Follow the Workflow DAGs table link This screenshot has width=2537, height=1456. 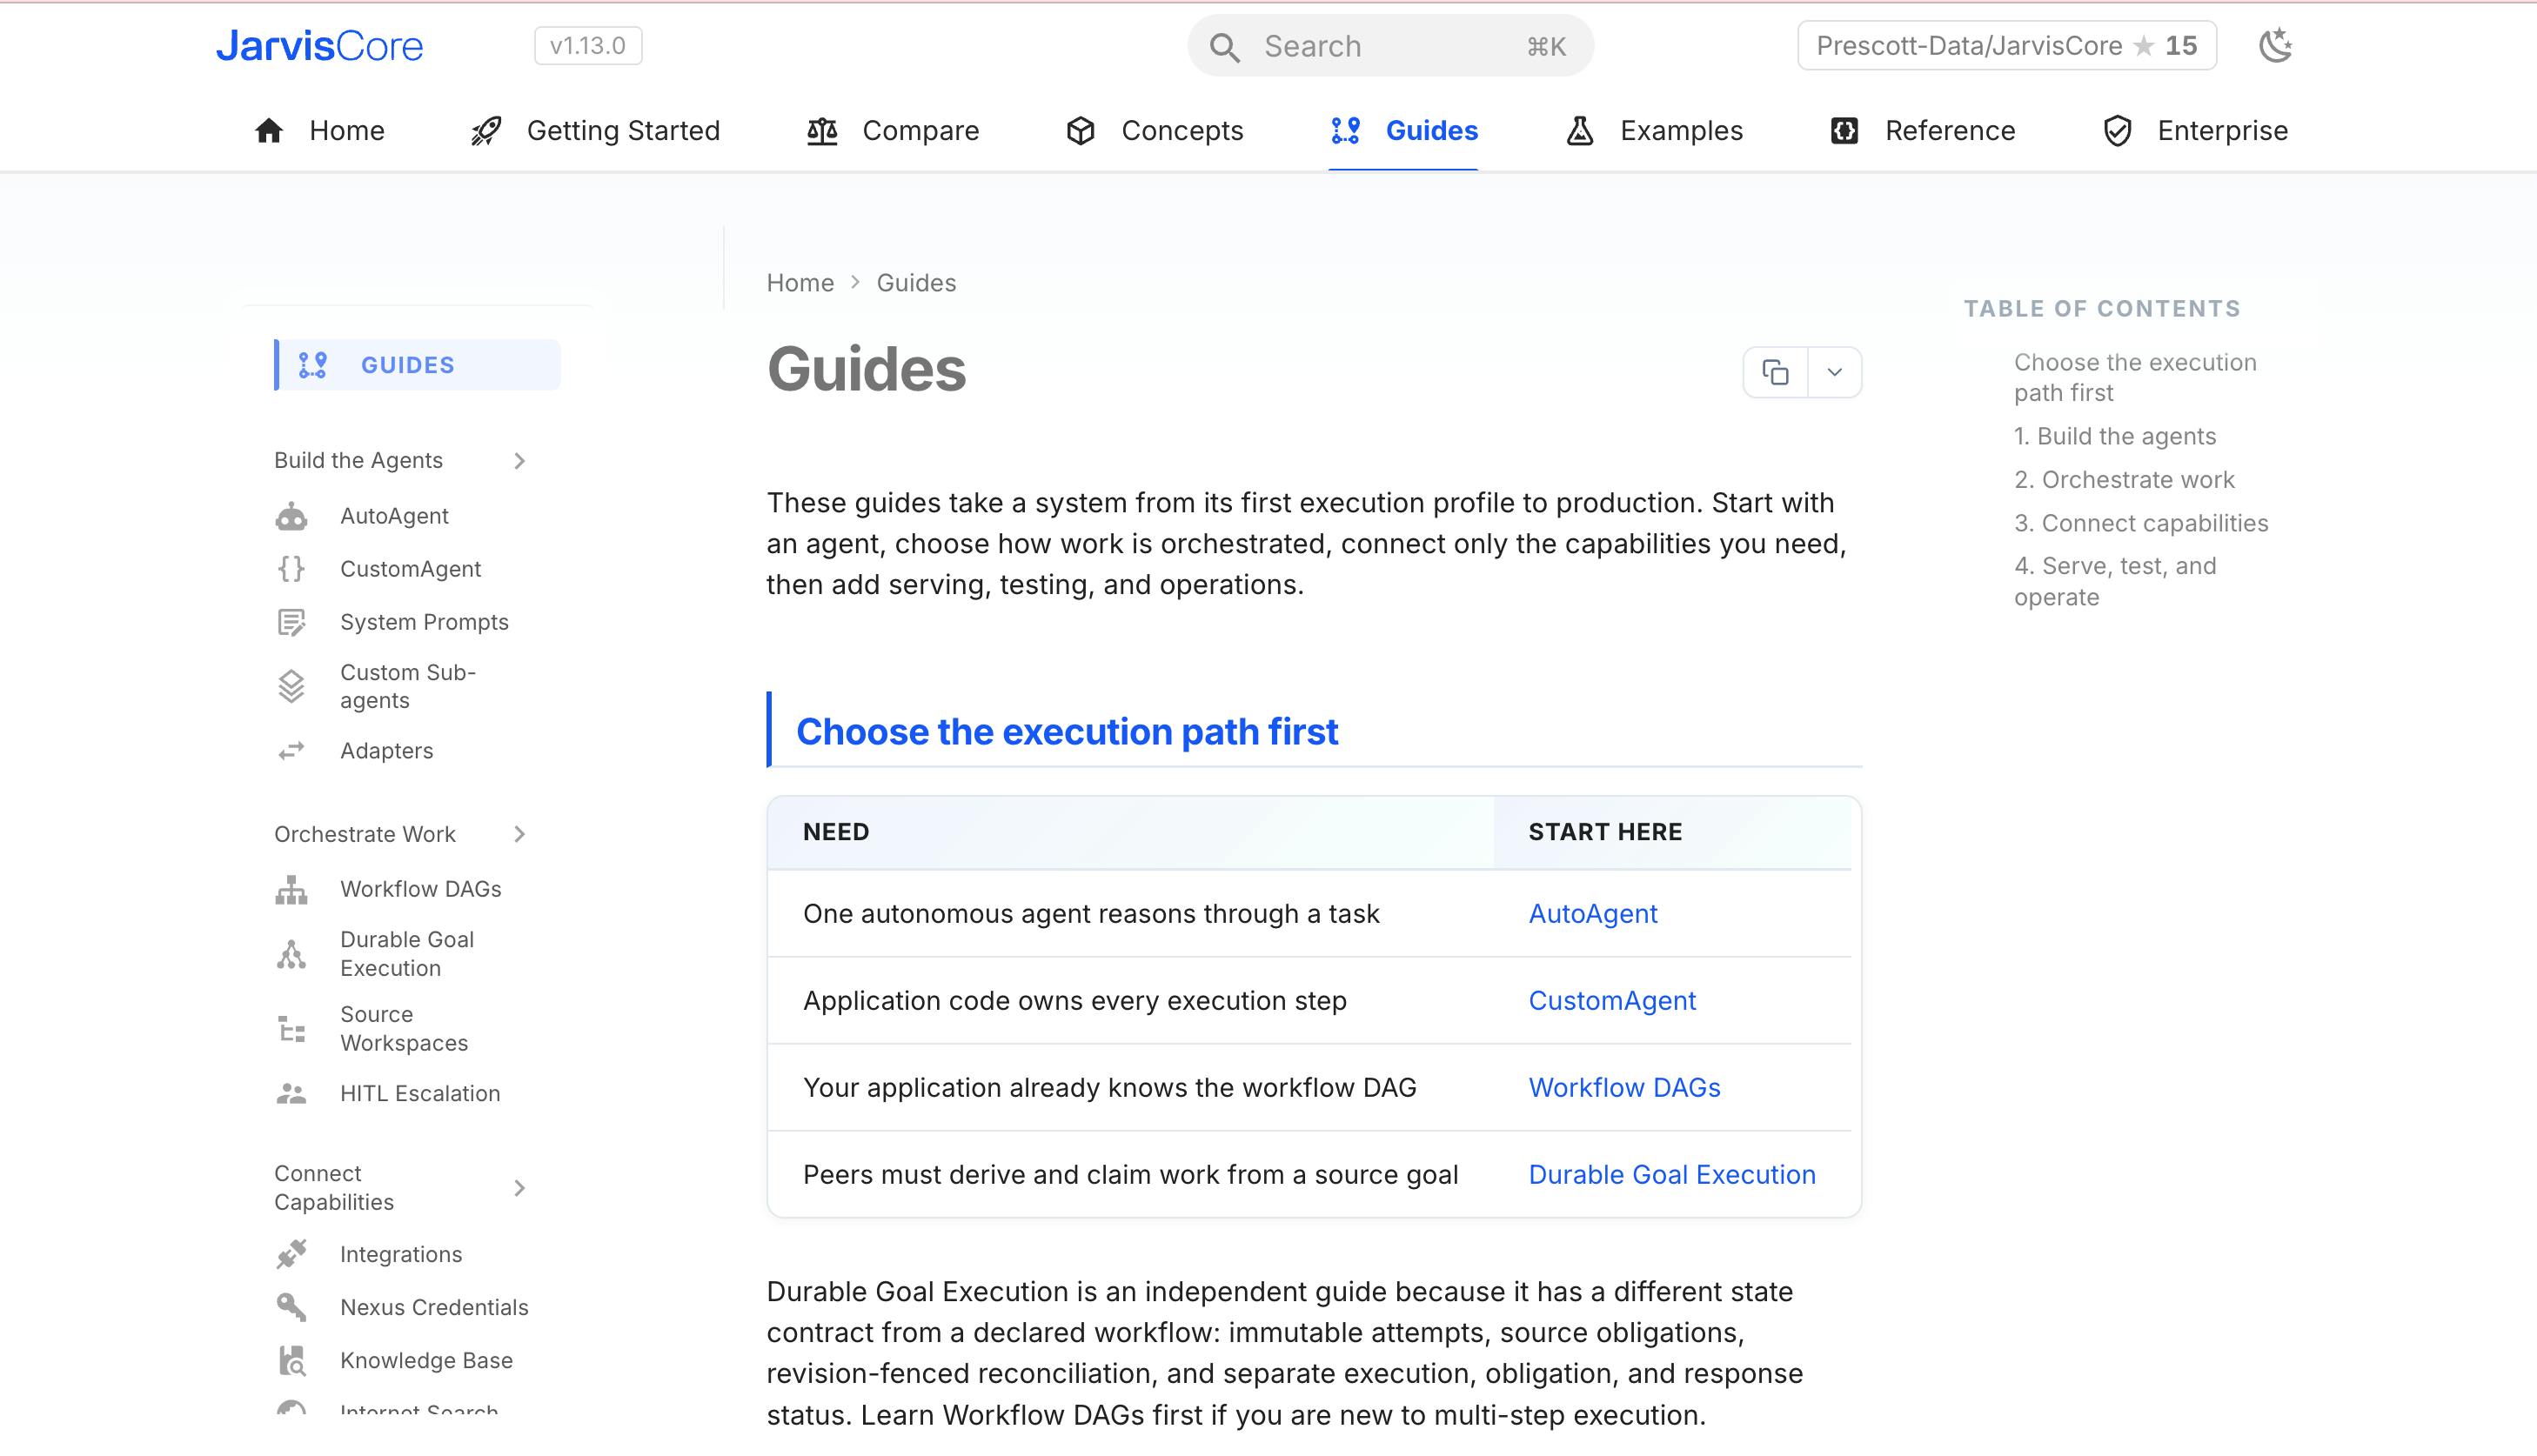(1625, 1088)
